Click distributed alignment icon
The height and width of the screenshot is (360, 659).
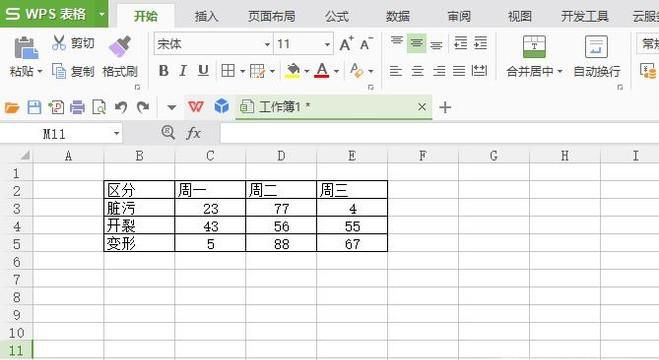(479, 71)
